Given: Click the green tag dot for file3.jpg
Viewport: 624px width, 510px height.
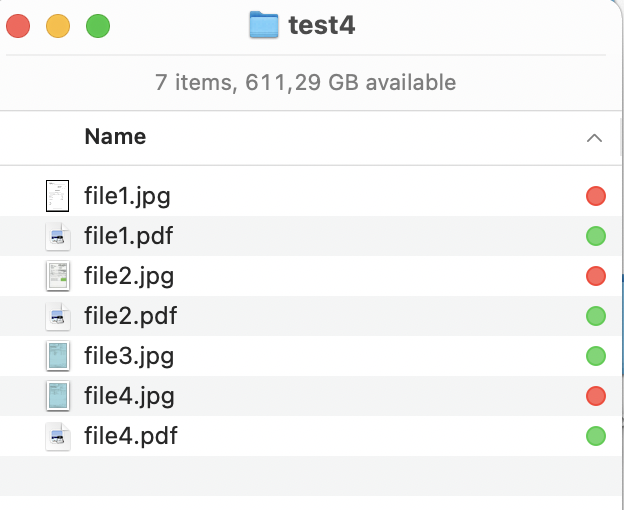Looking at the screenshot, I should pos(596,356).
